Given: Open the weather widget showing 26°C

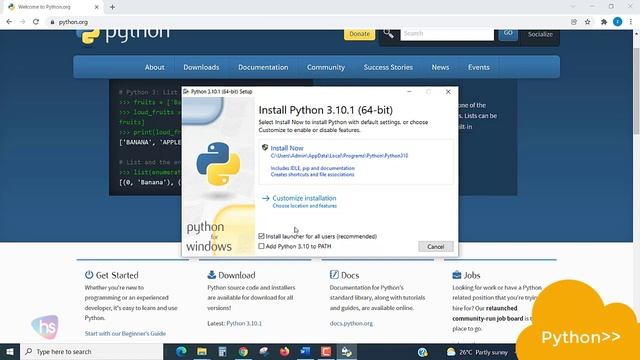Looking at the screenshot, I should [477, 352].
